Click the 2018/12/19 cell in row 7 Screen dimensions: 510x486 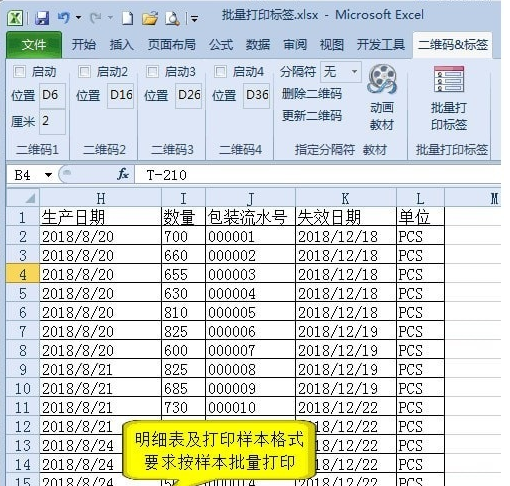[346, 331]
